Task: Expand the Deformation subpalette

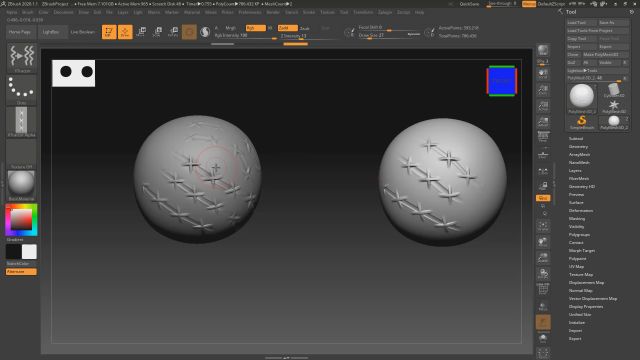Action: [x=581, y=211]
